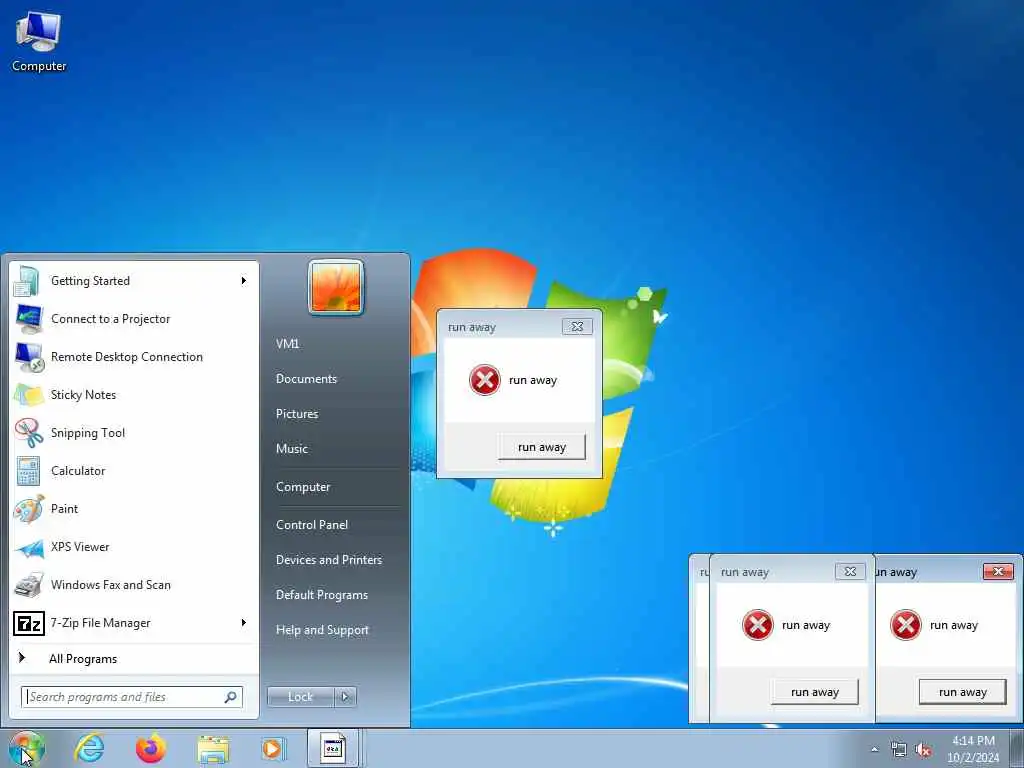Click the taskbar clock showing 4:14 PM

pos(973,749)
